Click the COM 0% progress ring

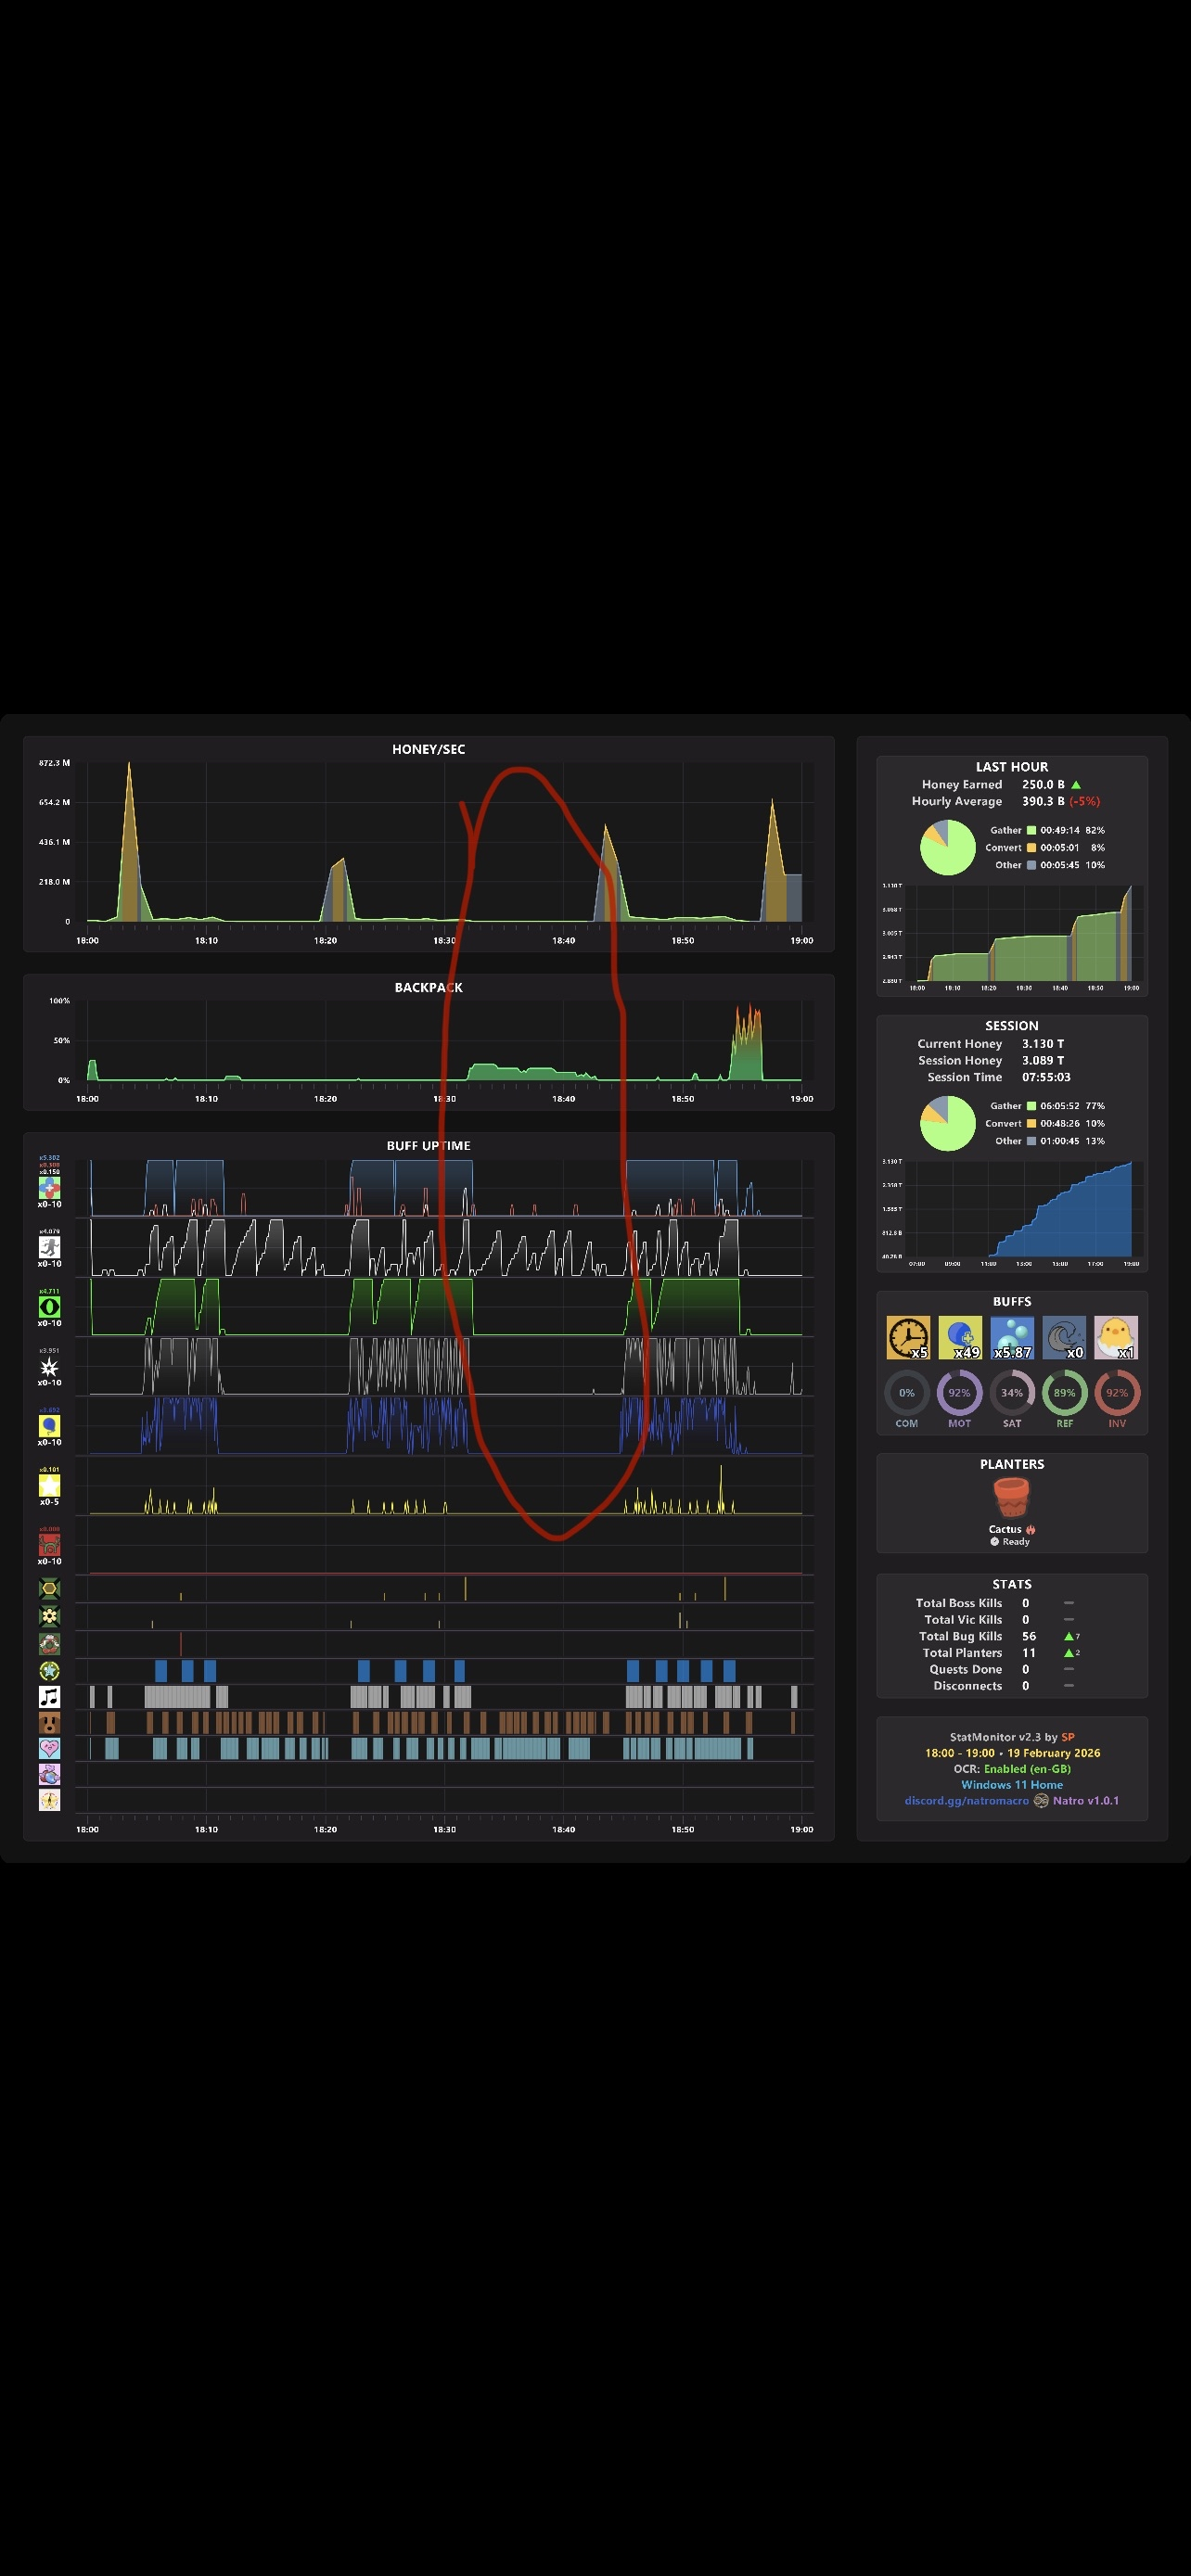point(907,1392)
